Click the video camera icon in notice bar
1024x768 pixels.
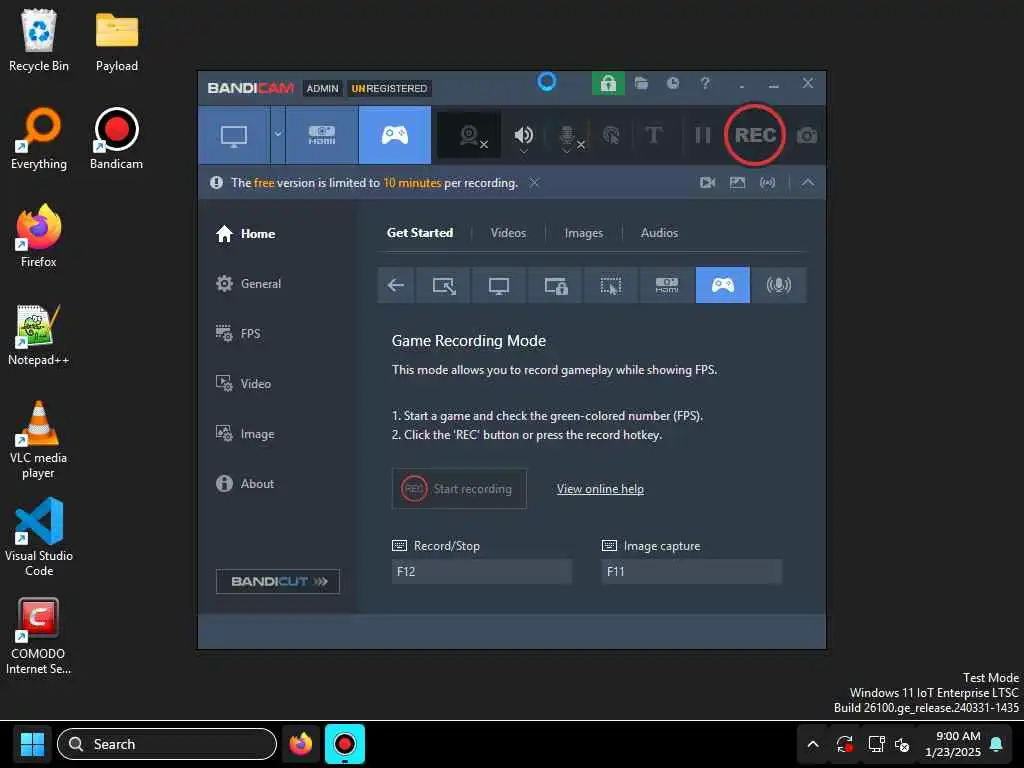point(707,183)
